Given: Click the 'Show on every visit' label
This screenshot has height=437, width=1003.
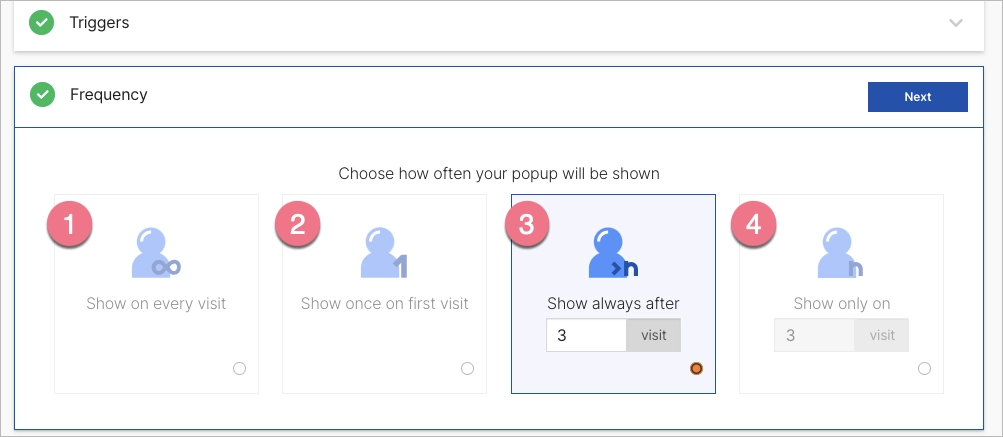Looking at the screenshot, I should click(x=156, y=303).
